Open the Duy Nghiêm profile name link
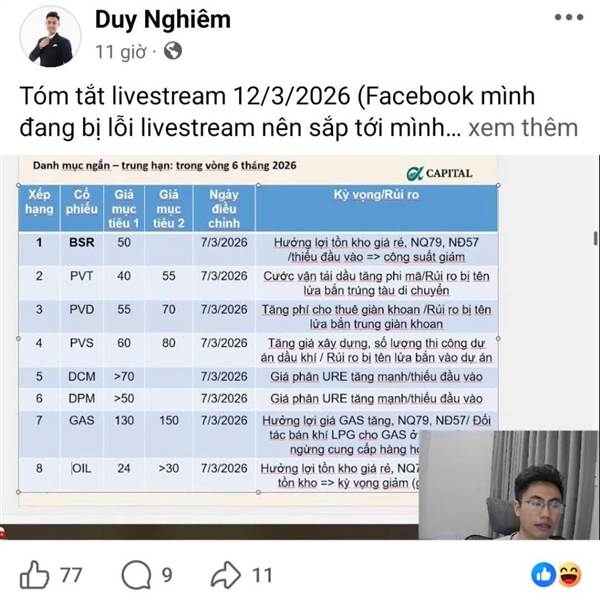Image resolution: width=600 pixels, height=600 pixels. [x=163, y=19]
